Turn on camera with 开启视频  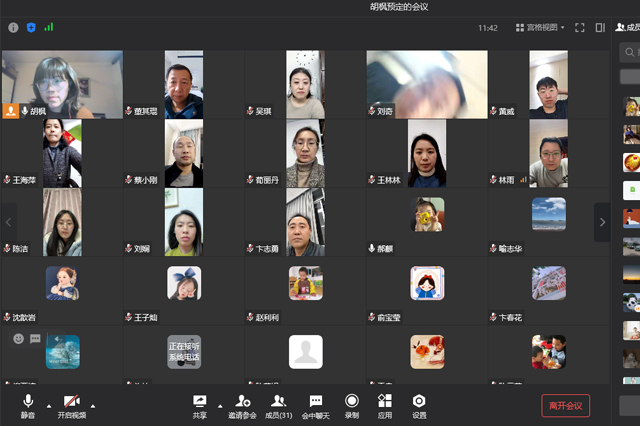[x=71, y=404]
